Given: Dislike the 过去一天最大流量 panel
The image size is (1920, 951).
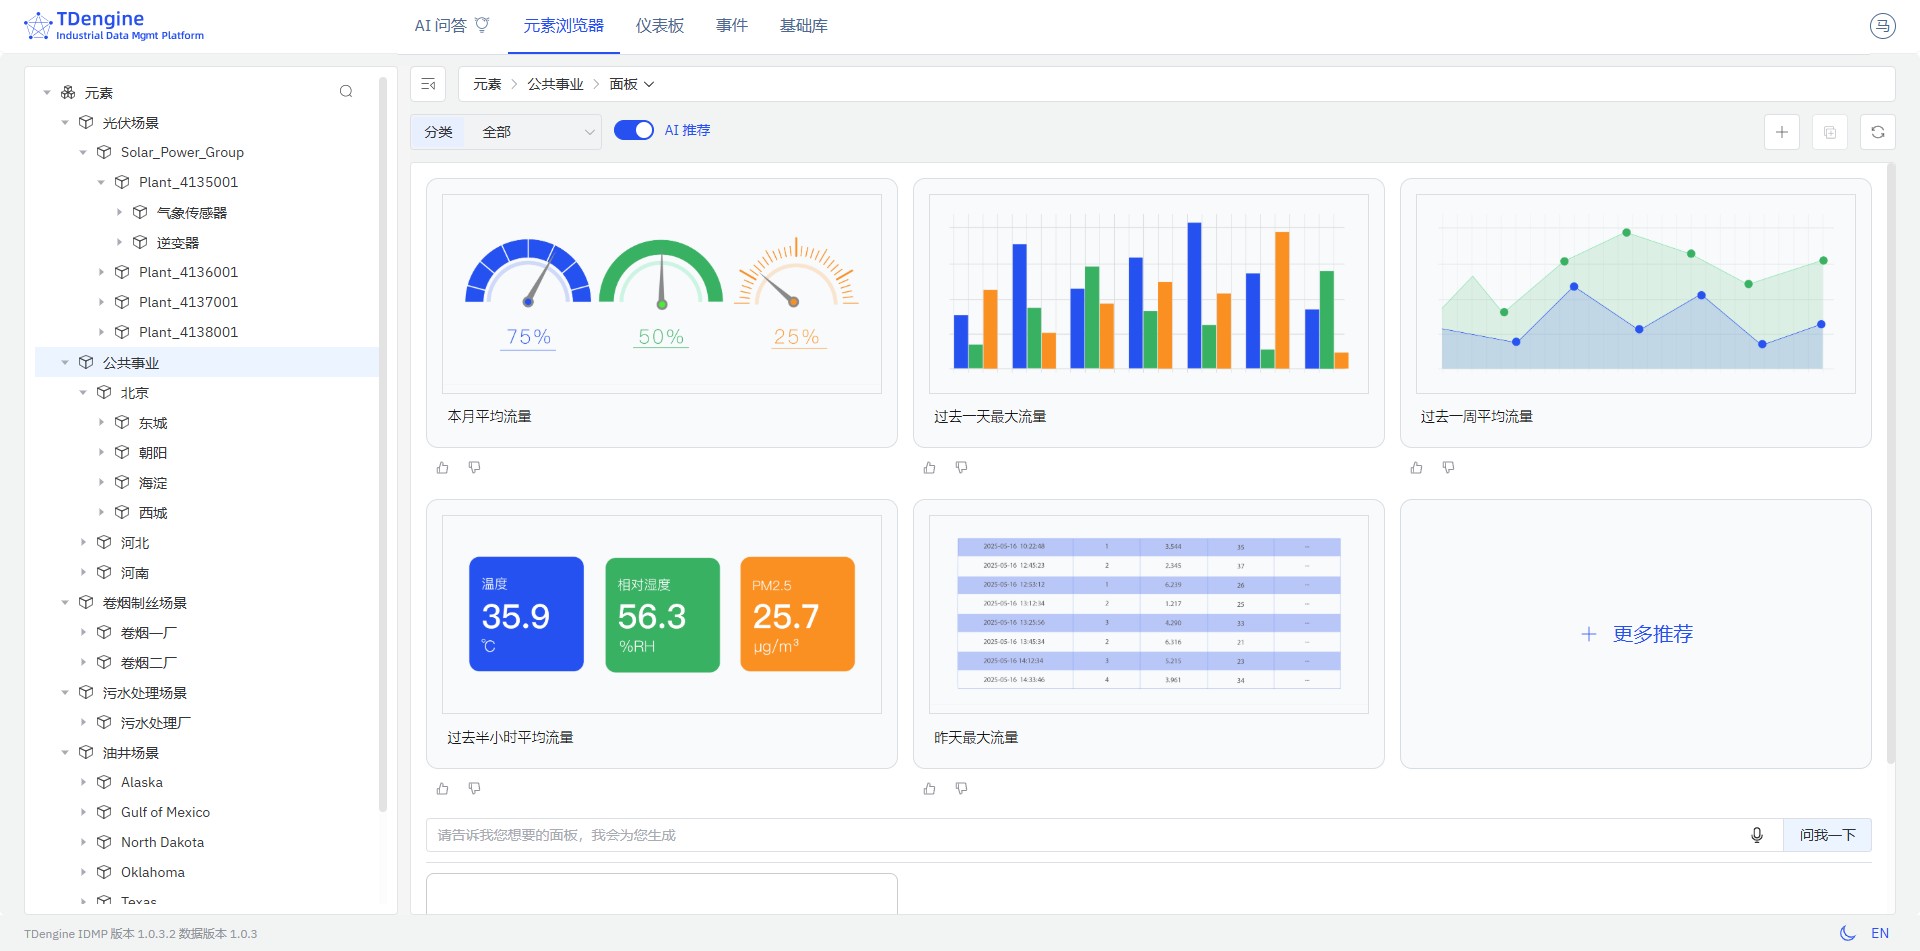Looking at the screenshot, I should tap(962, 468).
